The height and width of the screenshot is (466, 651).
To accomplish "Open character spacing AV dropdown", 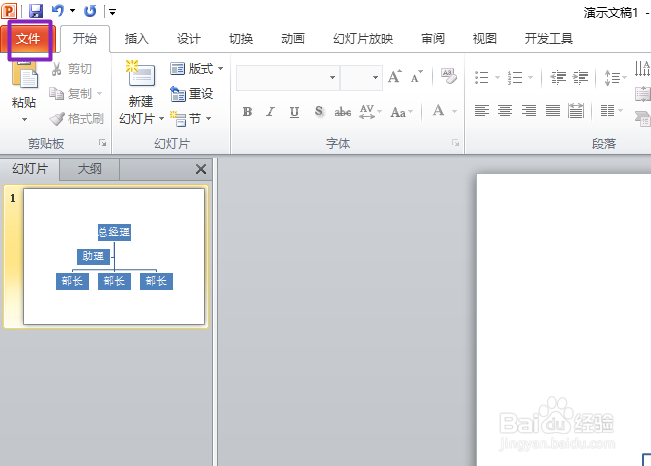I will pos(370,111).
